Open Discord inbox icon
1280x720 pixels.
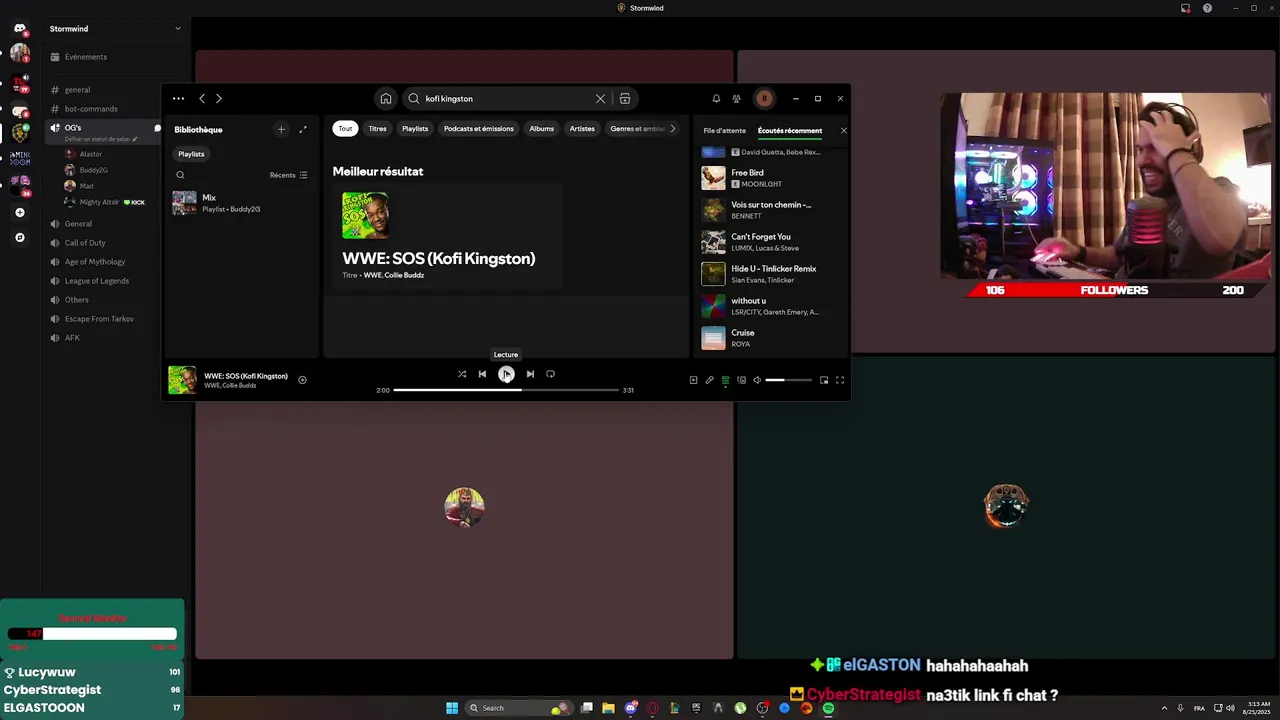tap(1185, 8)
